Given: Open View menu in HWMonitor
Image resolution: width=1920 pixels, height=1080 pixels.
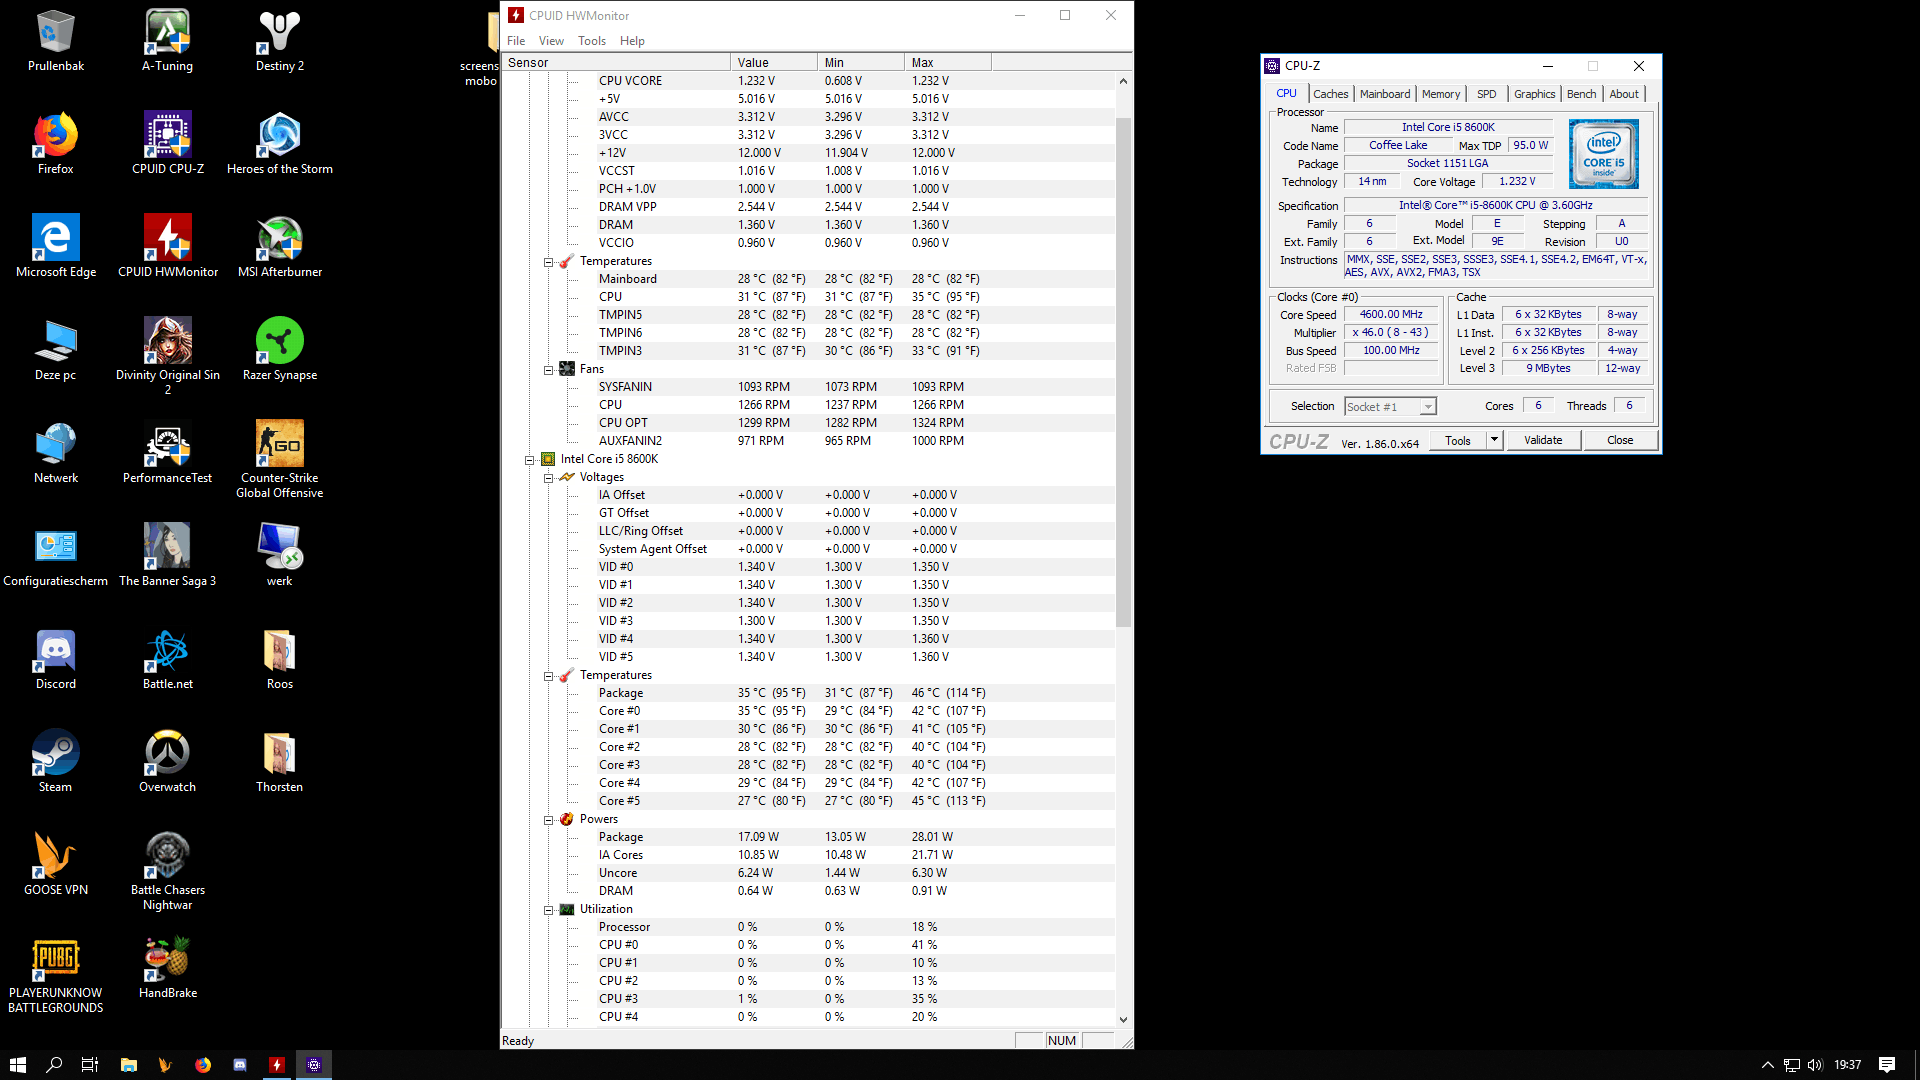Looking at the screenshot, I should pos(551,41).
